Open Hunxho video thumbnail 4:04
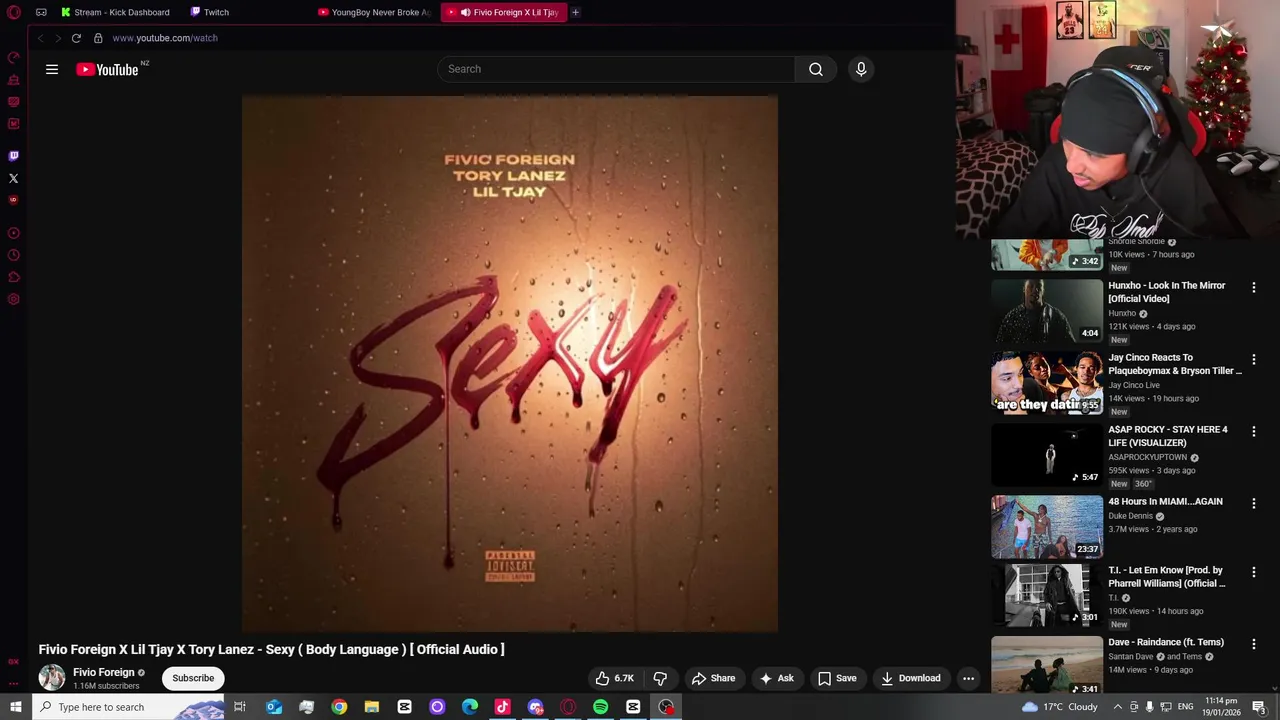Screen dimensions: 1280x720 [x=1047, y=311]
